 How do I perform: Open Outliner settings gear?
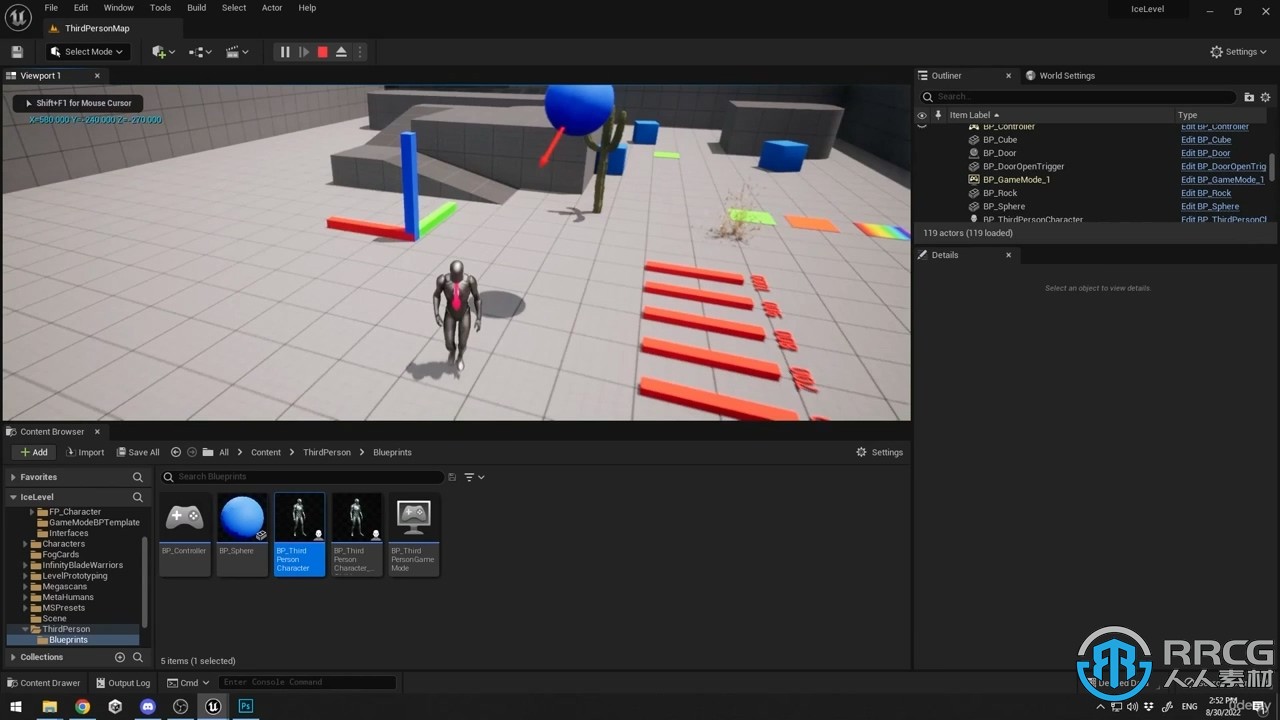coord(1265,97)
